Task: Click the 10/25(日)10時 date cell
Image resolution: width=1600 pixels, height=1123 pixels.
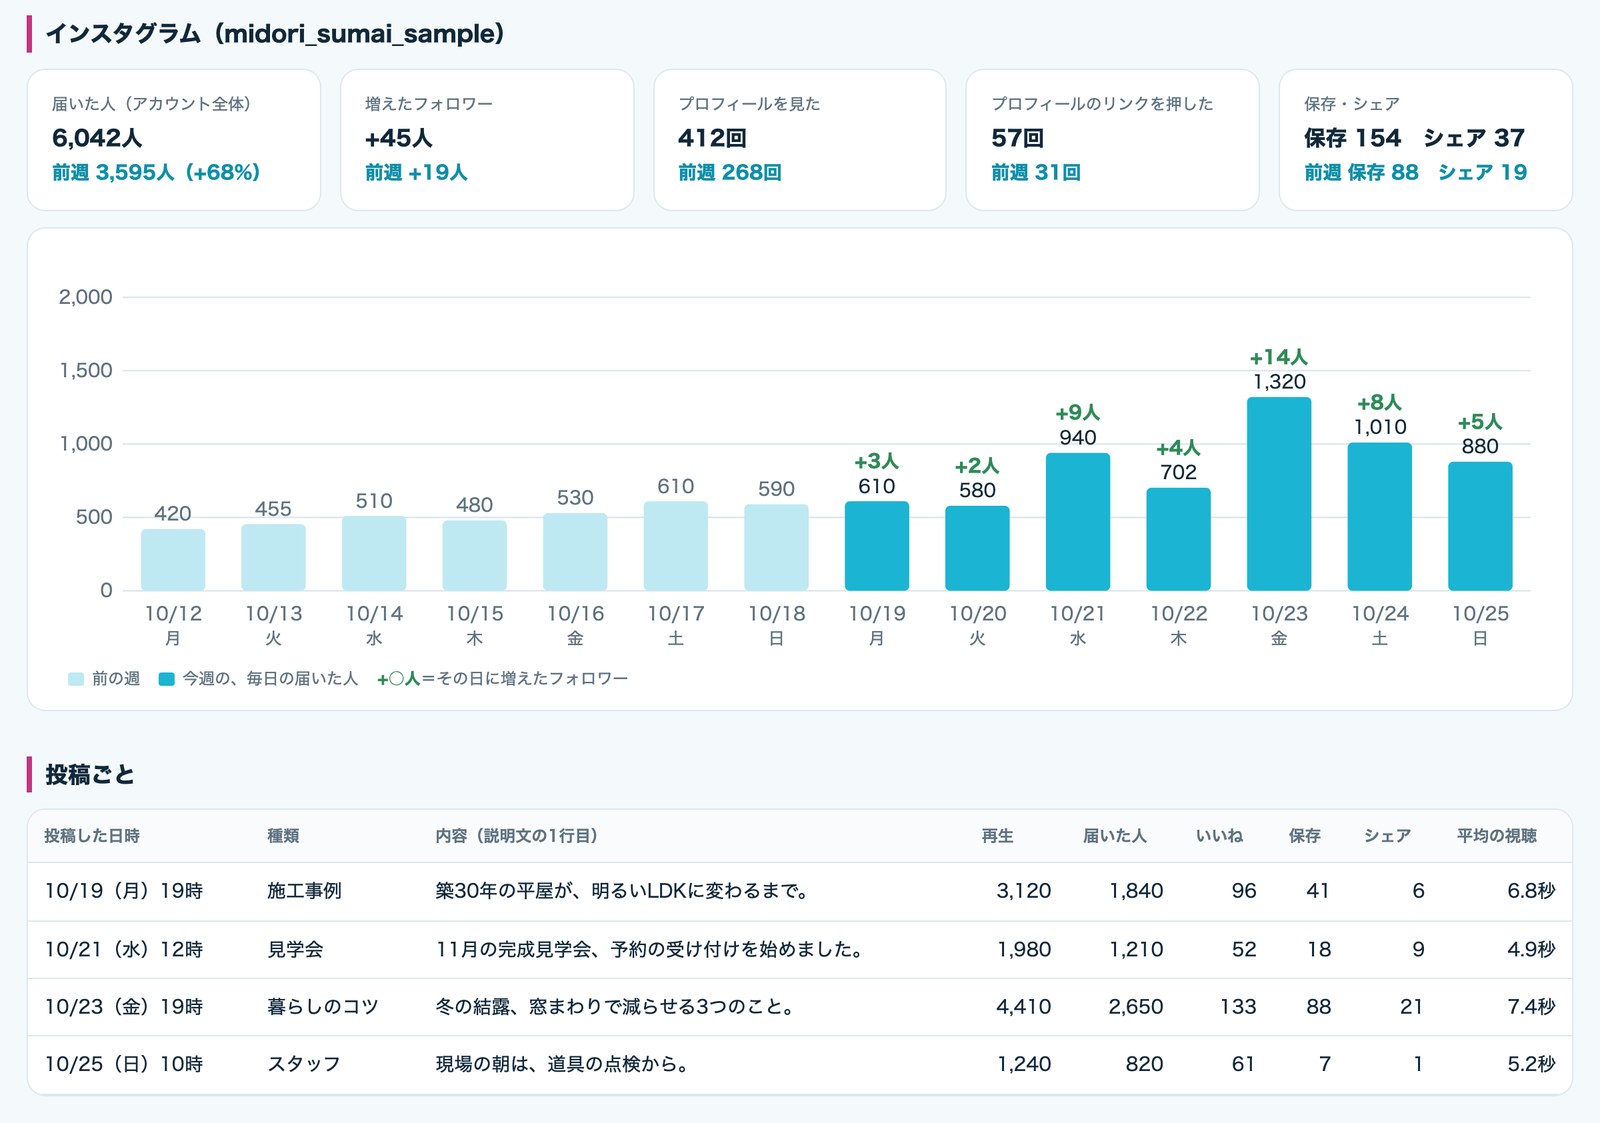Action: (124, 1064)
